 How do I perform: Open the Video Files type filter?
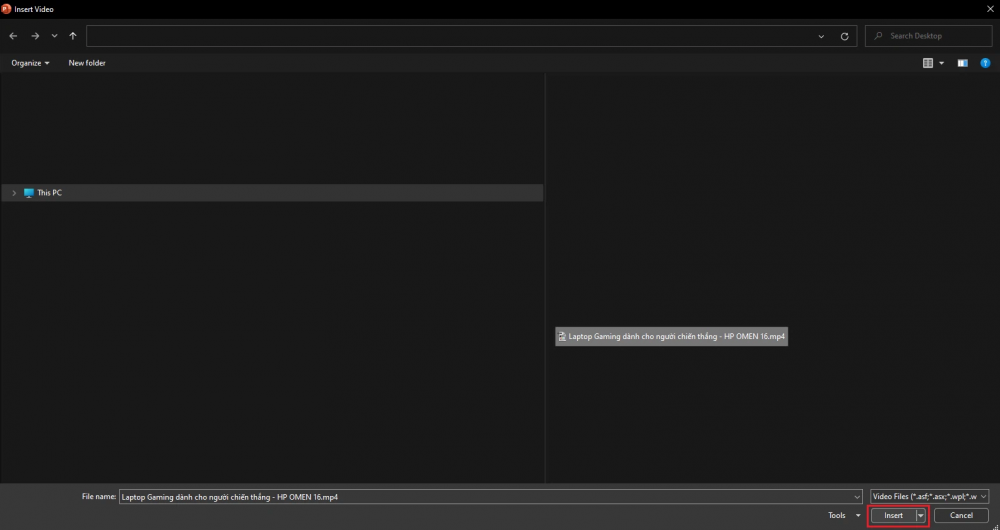[x=929, y=496]
